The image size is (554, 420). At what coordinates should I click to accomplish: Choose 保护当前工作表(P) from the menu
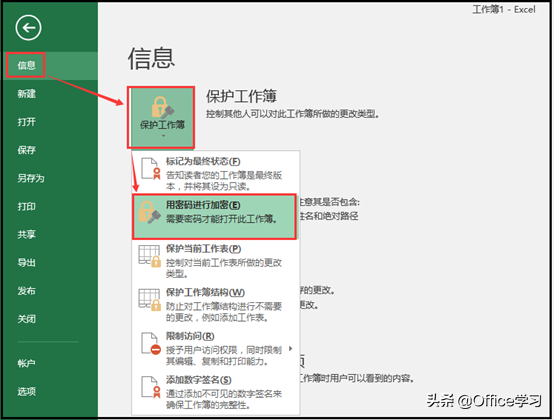tap(216, 261)
